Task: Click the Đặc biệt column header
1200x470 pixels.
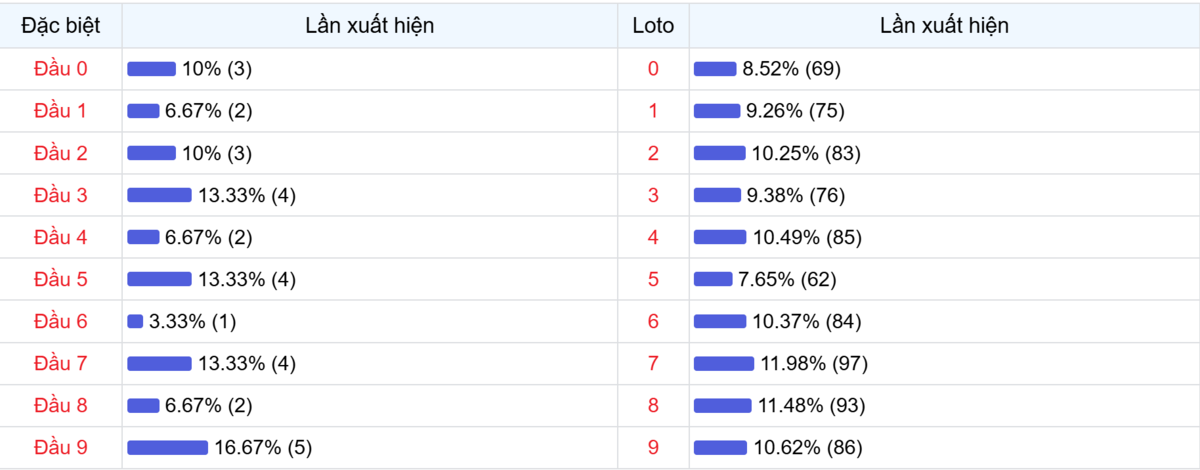Action: [61, 26]
